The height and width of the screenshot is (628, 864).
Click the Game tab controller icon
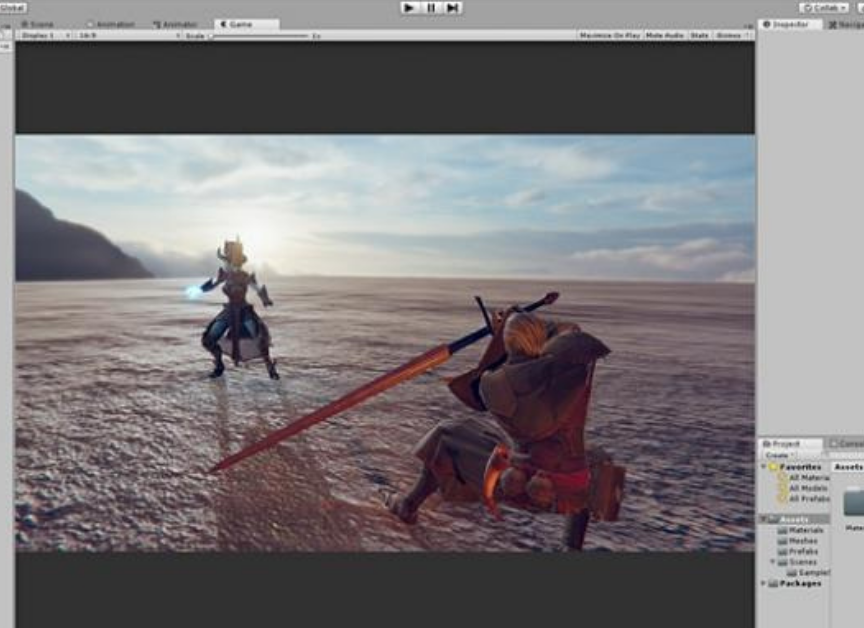pos(223,24)
